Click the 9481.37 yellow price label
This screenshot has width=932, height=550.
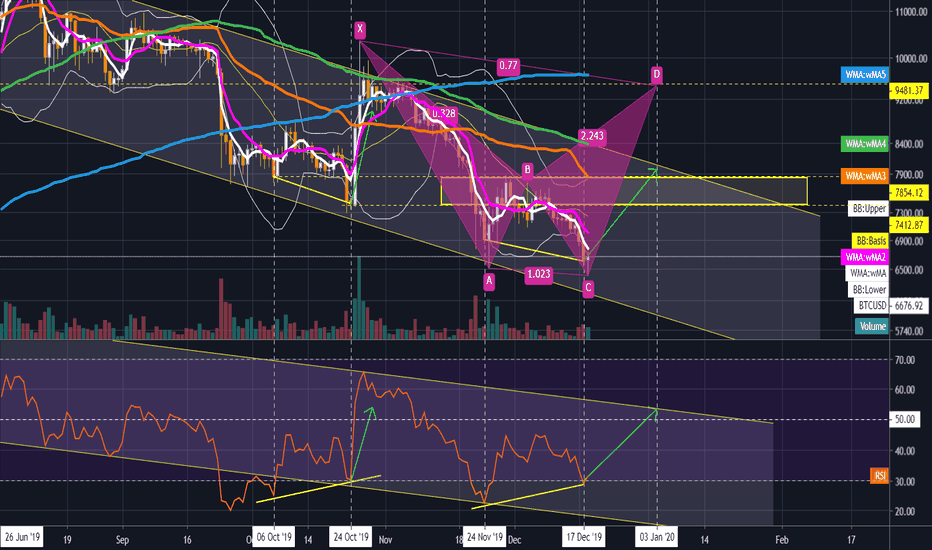pos(909,91)
